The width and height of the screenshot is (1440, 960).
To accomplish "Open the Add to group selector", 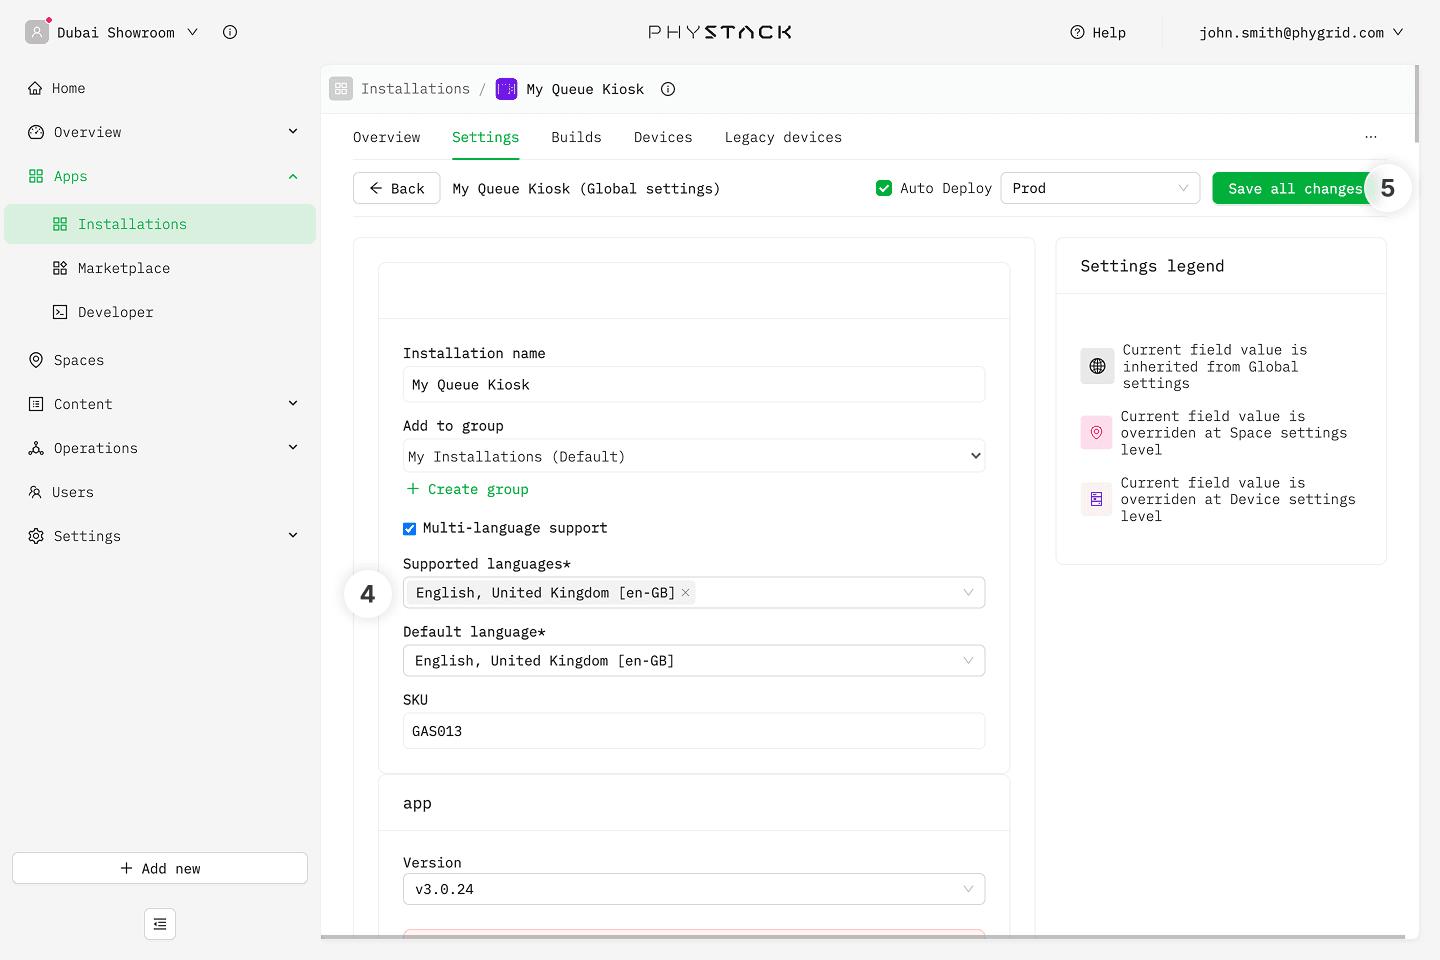I will coord(693,456).
